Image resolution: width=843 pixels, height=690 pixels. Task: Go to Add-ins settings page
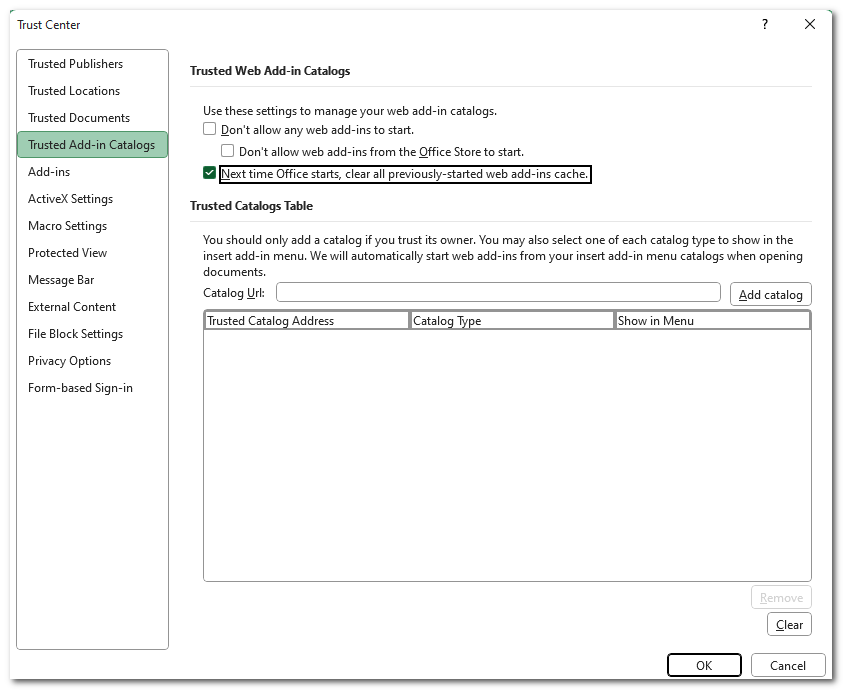tap(49, 172)
